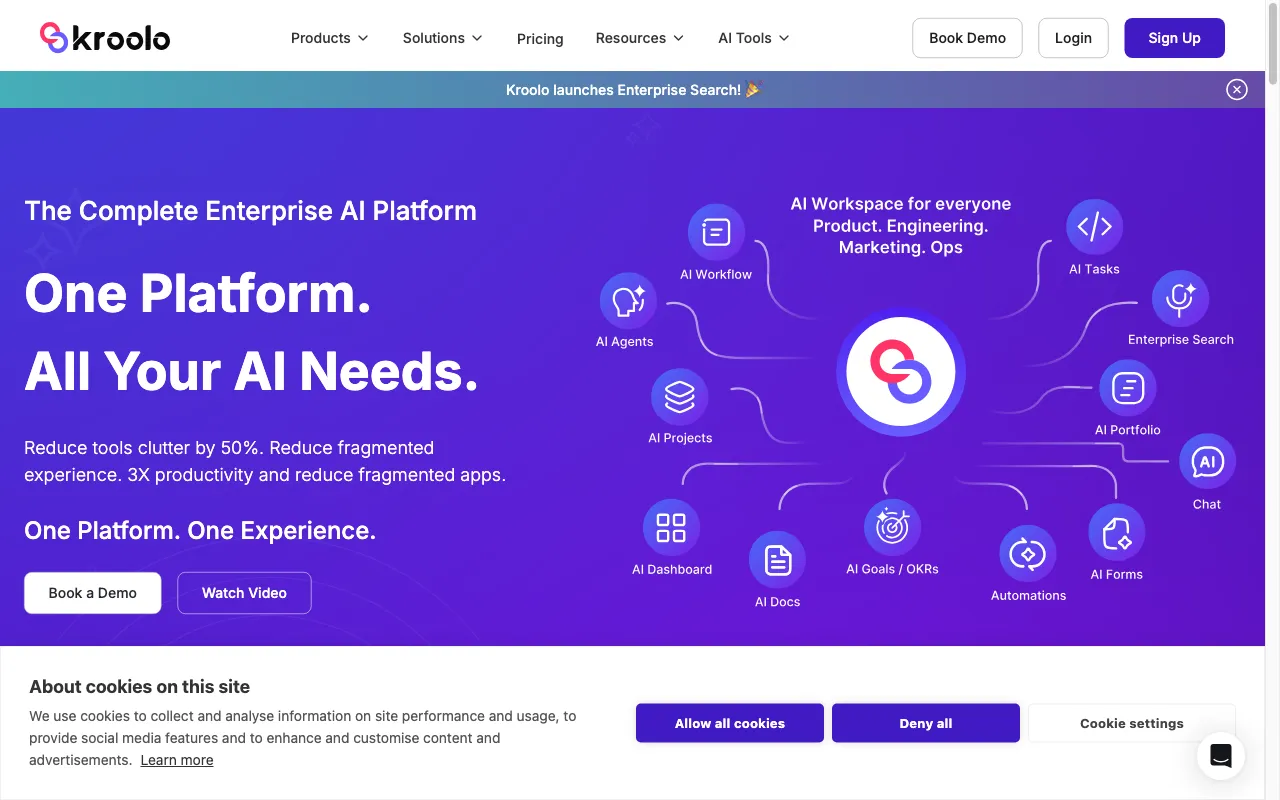Click the "All Your AI Needs." headline
Viewport: 1280px width, 800px height.
coord(252,372)
